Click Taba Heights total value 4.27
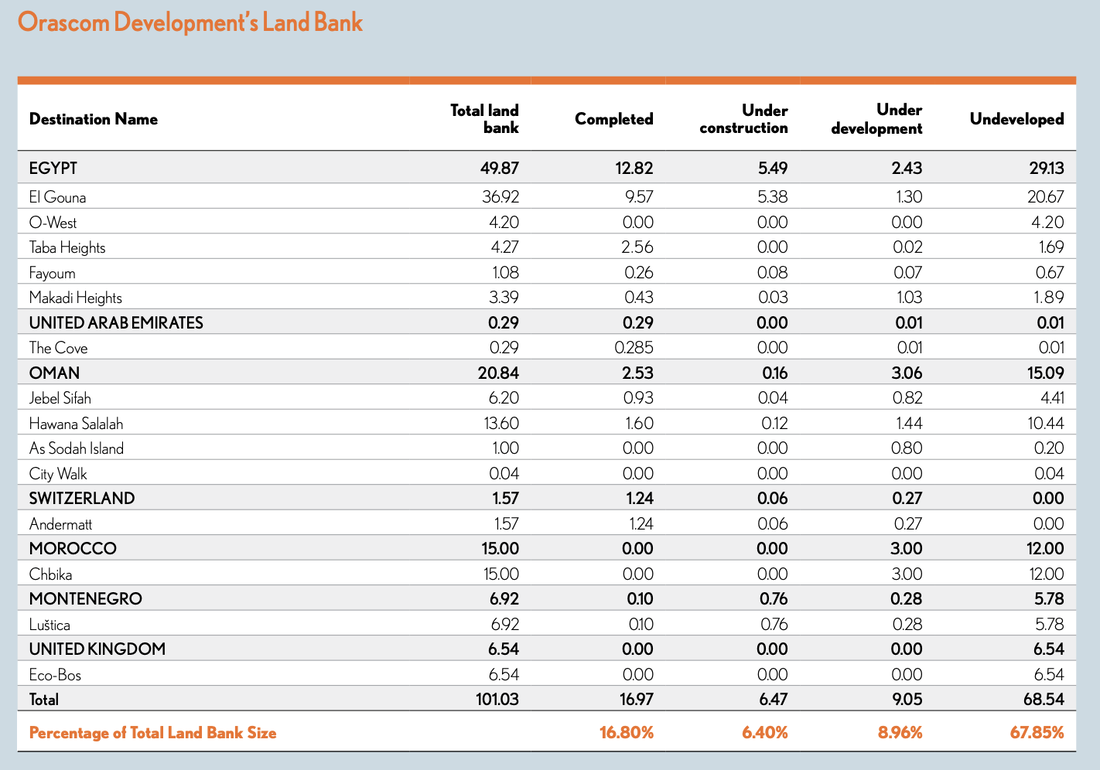 [504, 248]
